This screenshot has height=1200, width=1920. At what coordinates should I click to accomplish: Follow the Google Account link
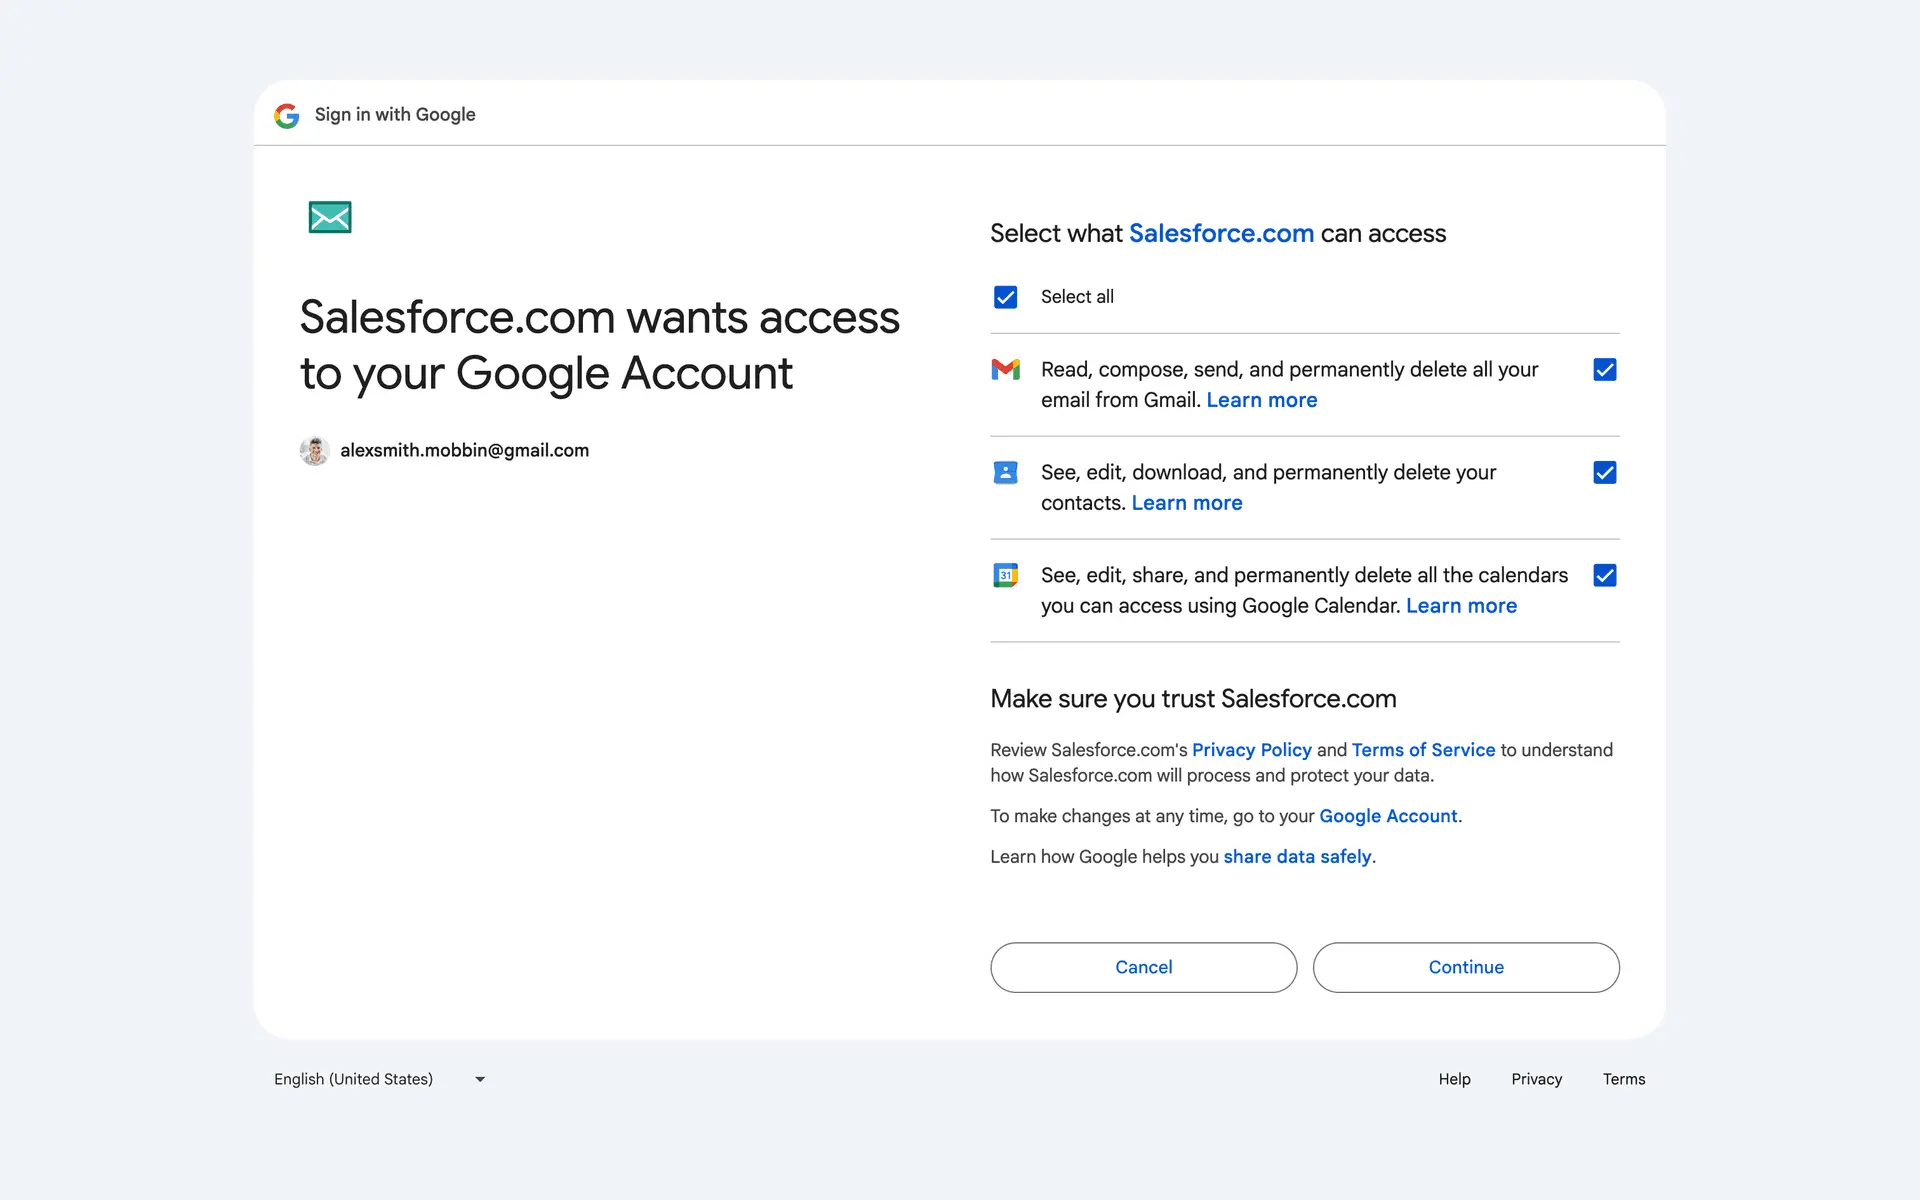coord(1388,816)
